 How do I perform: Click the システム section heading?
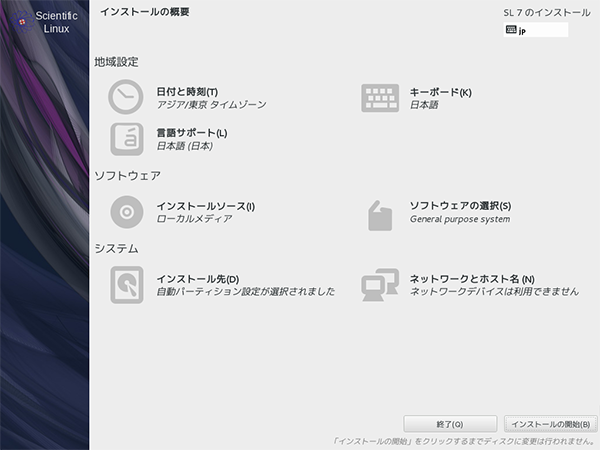click(x=116, y=249)
